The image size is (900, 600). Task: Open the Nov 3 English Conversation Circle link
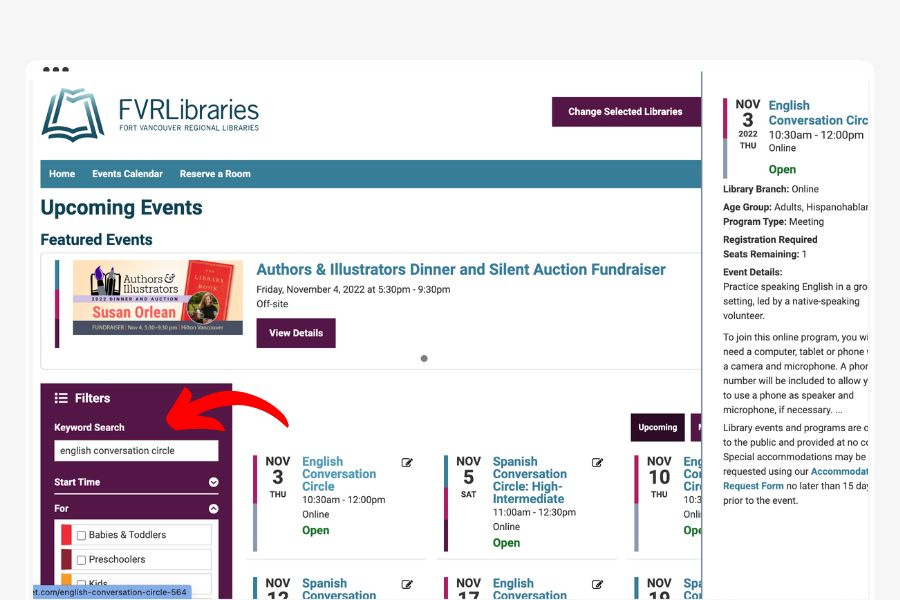pyautogui.click(x=339, y=474)
